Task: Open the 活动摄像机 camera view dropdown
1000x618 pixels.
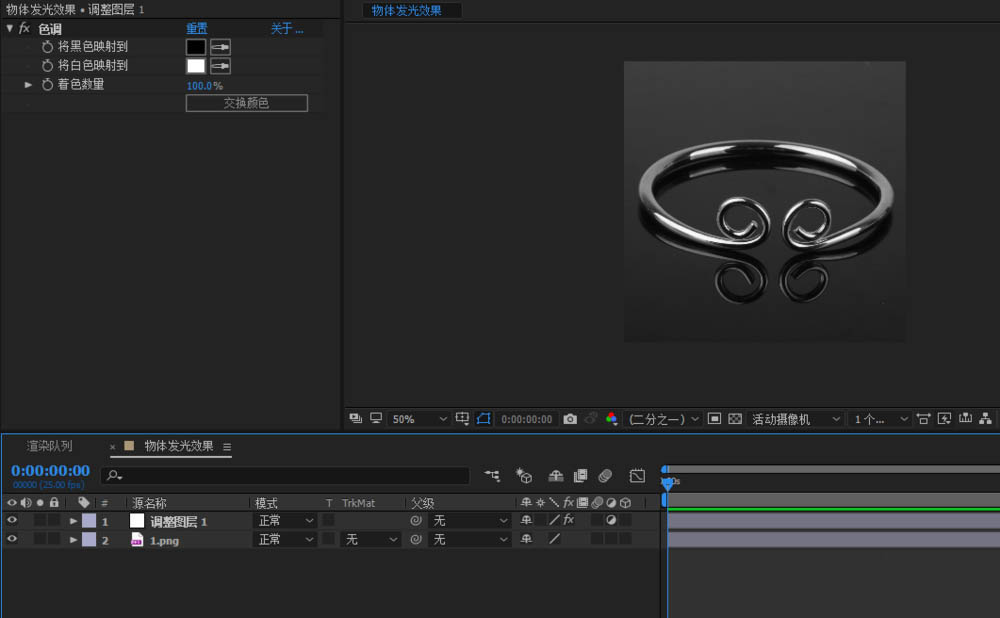Action: pos(794,419)
